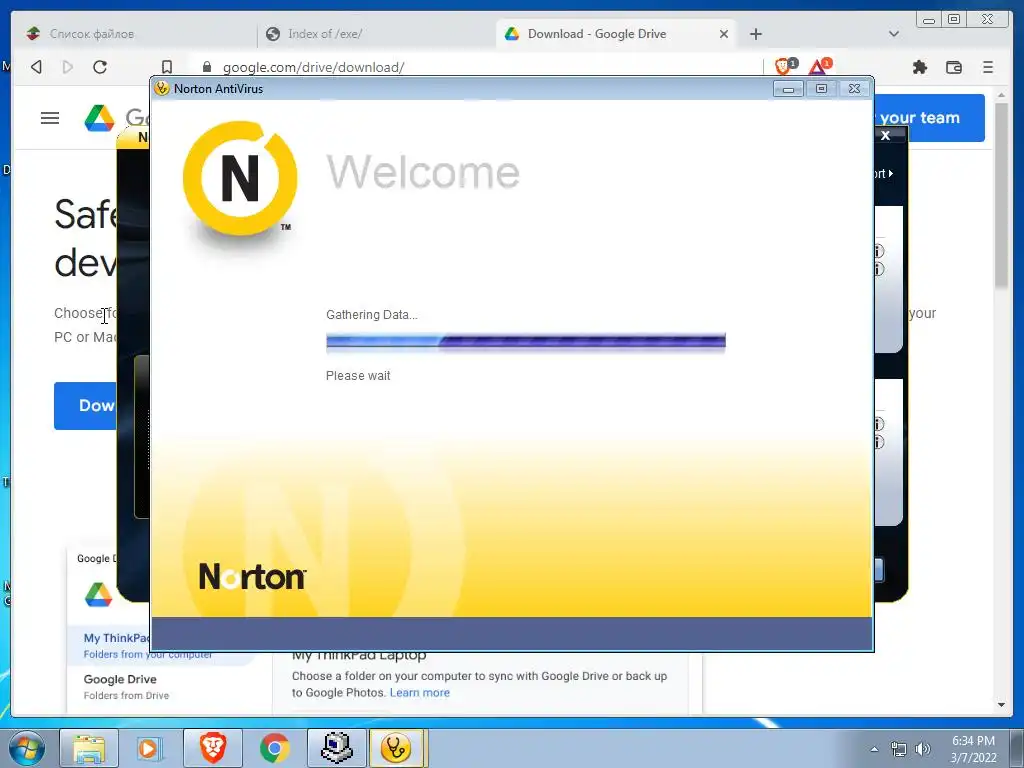Launch Windows Media Player from the taskbar
Image resolution: width=1024 pixels, height=768 pixels.
click(x=148, y=748)
